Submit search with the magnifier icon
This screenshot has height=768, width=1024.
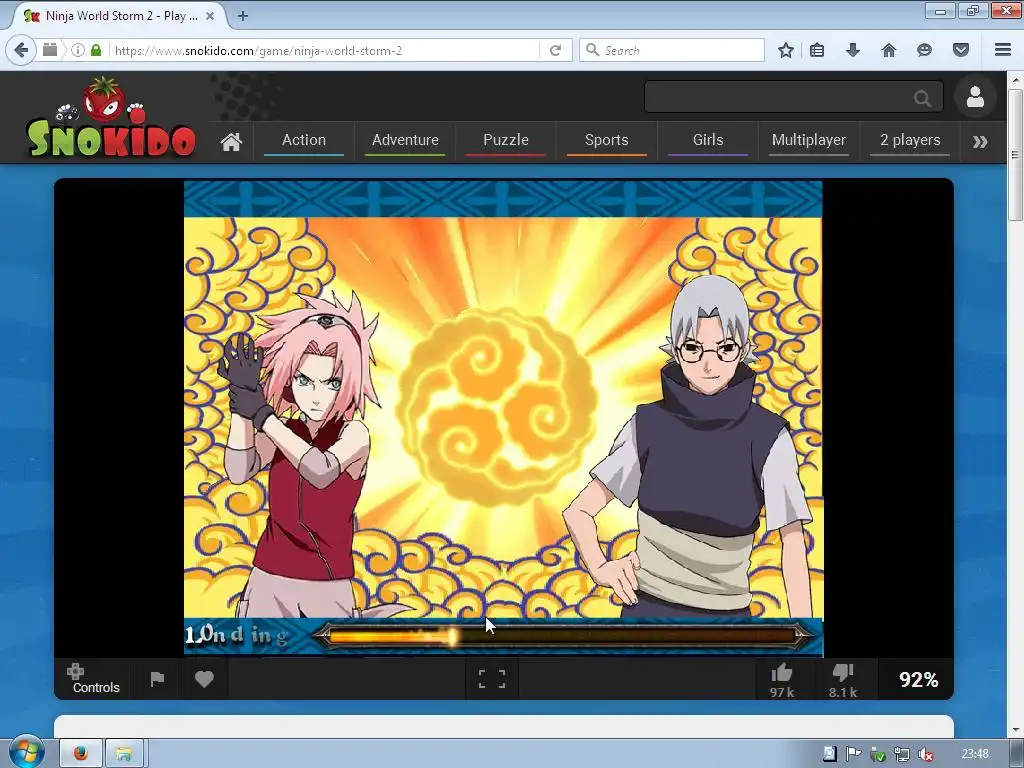(x=923, y=98)
